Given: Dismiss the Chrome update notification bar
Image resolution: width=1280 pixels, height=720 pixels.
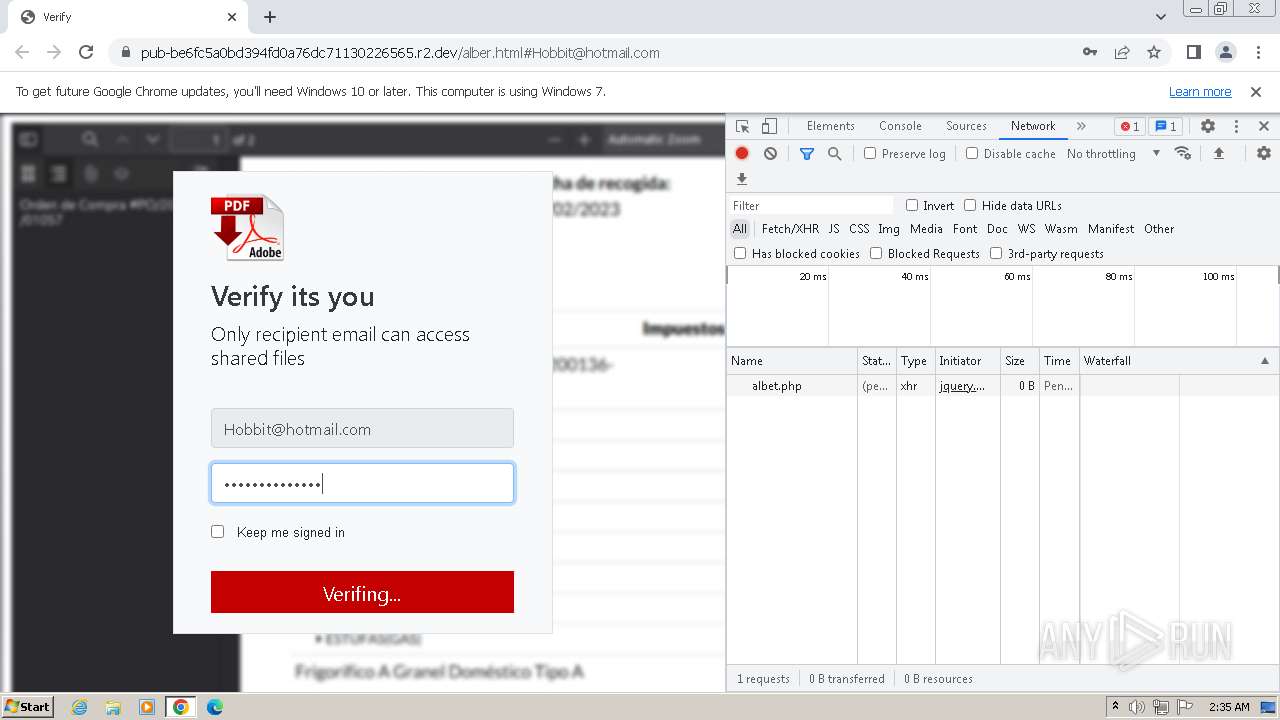Looking at the screenshot, I should pos(1256,91).
